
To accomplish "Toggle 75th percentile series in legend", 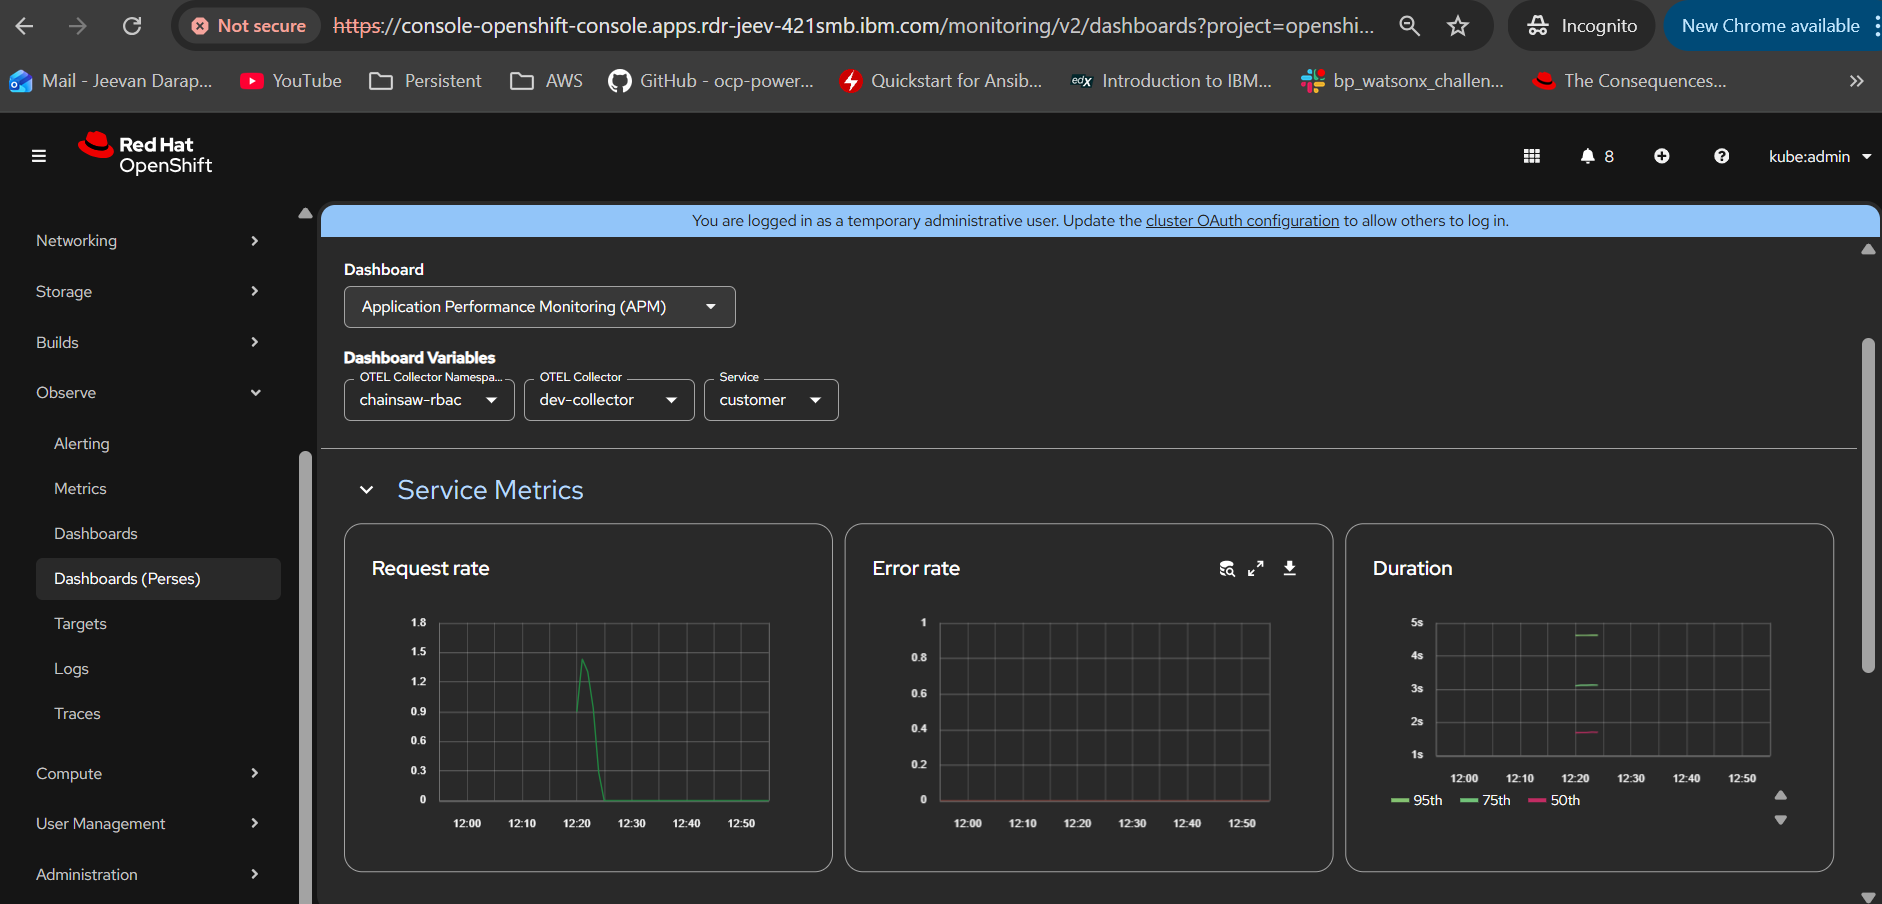I will point(1486,801).
